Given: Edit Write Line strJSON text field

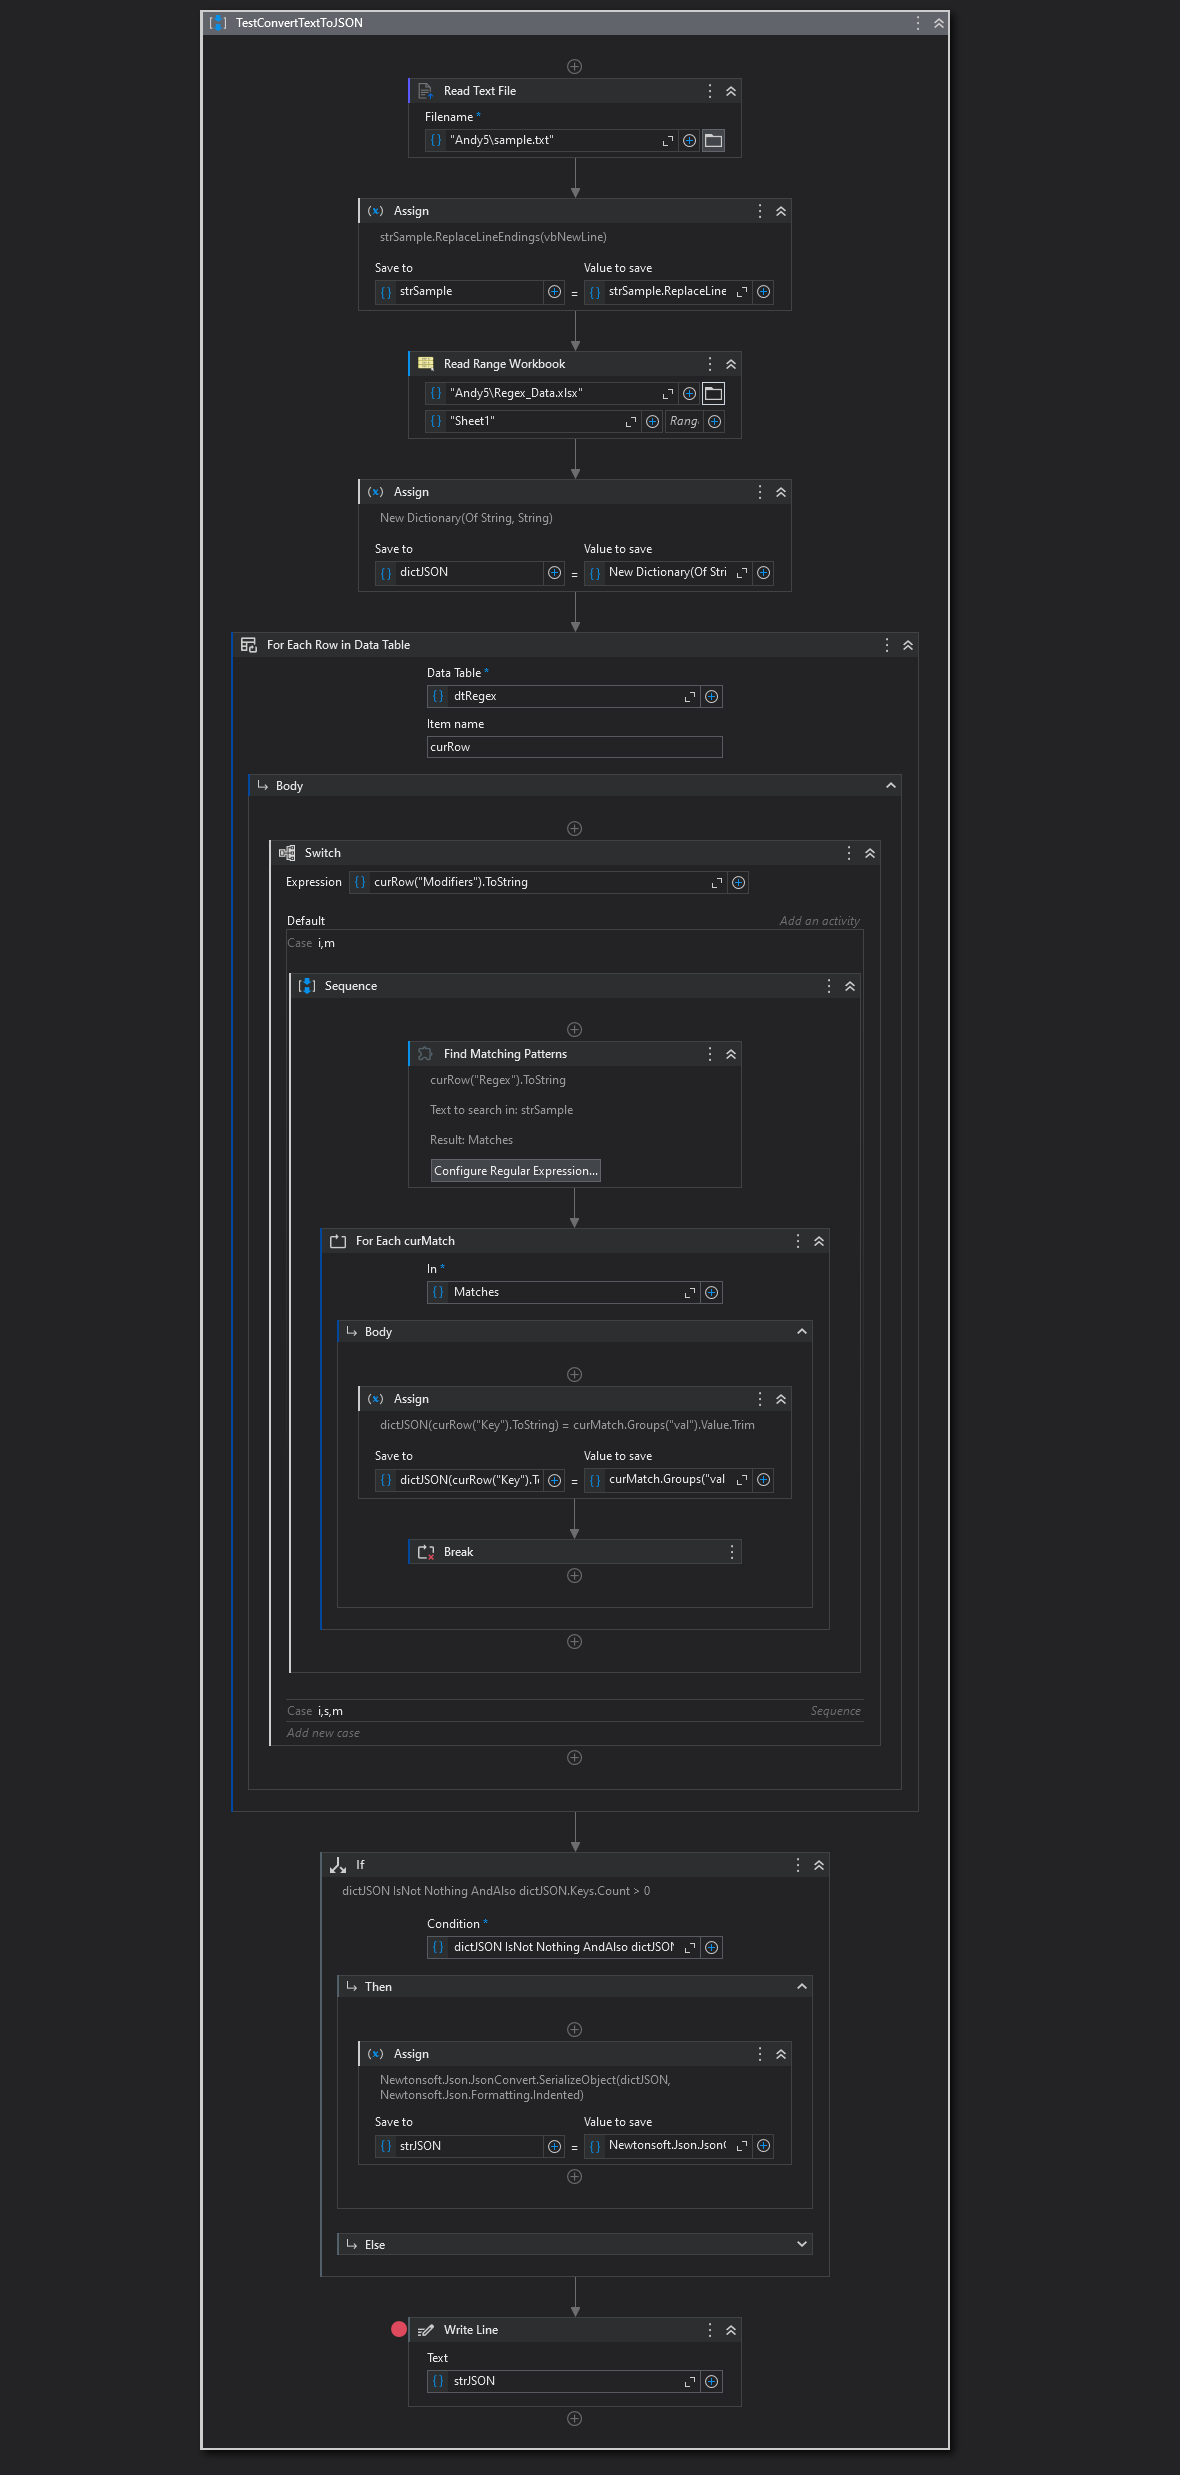Looking at the screenshot, I should (x=565, y=2382).
